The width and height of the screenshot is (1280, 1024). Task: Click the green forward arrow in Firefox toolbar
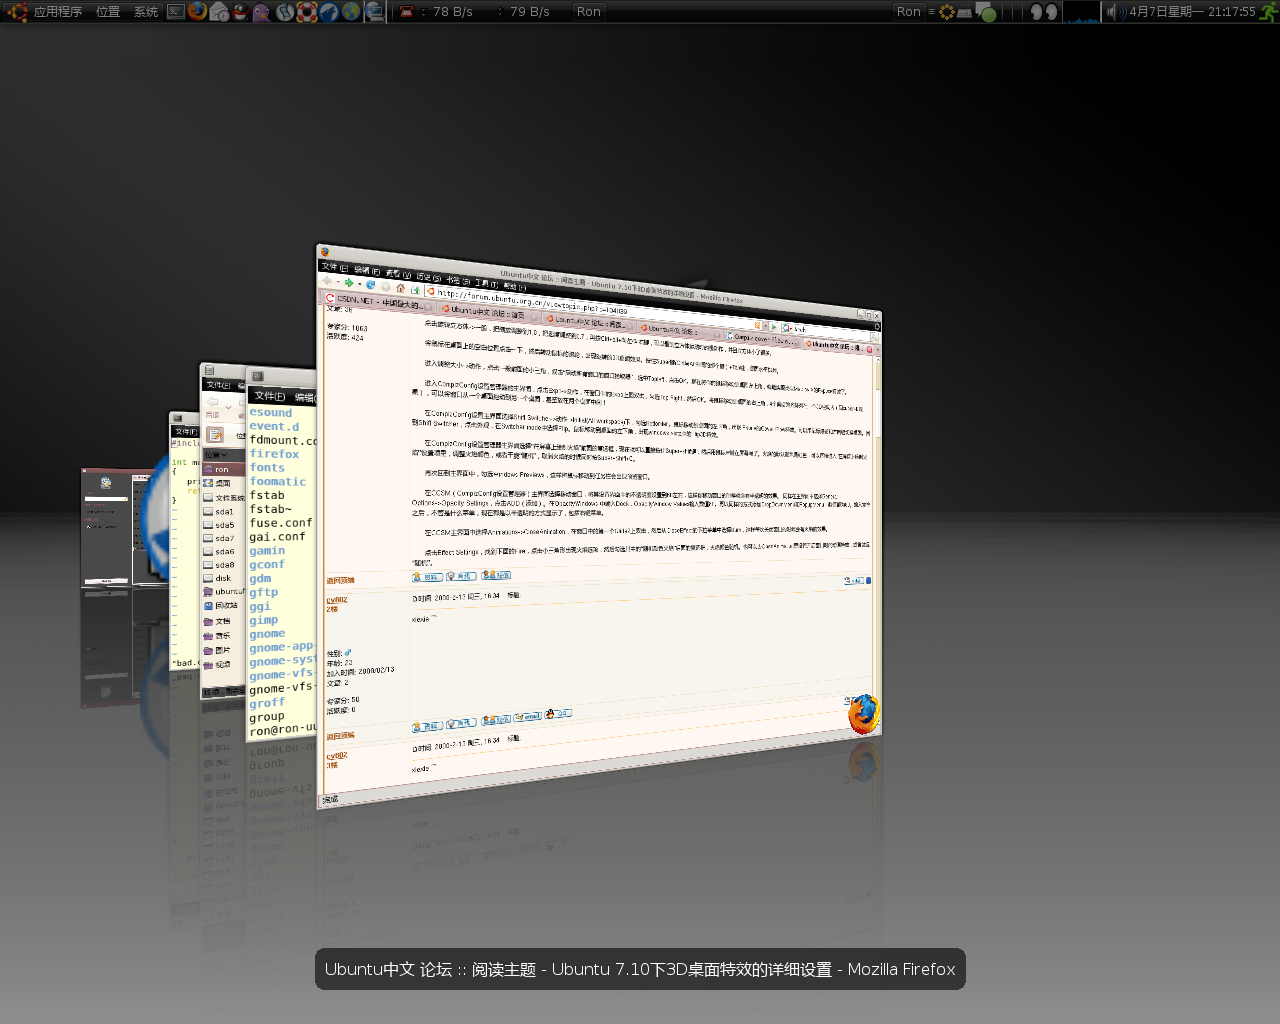click(349, 283)
